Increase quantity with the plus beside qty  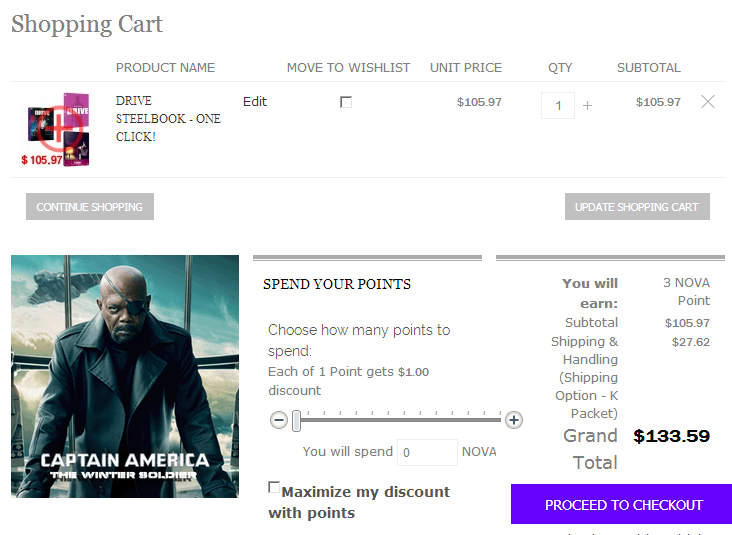point(587,106)
